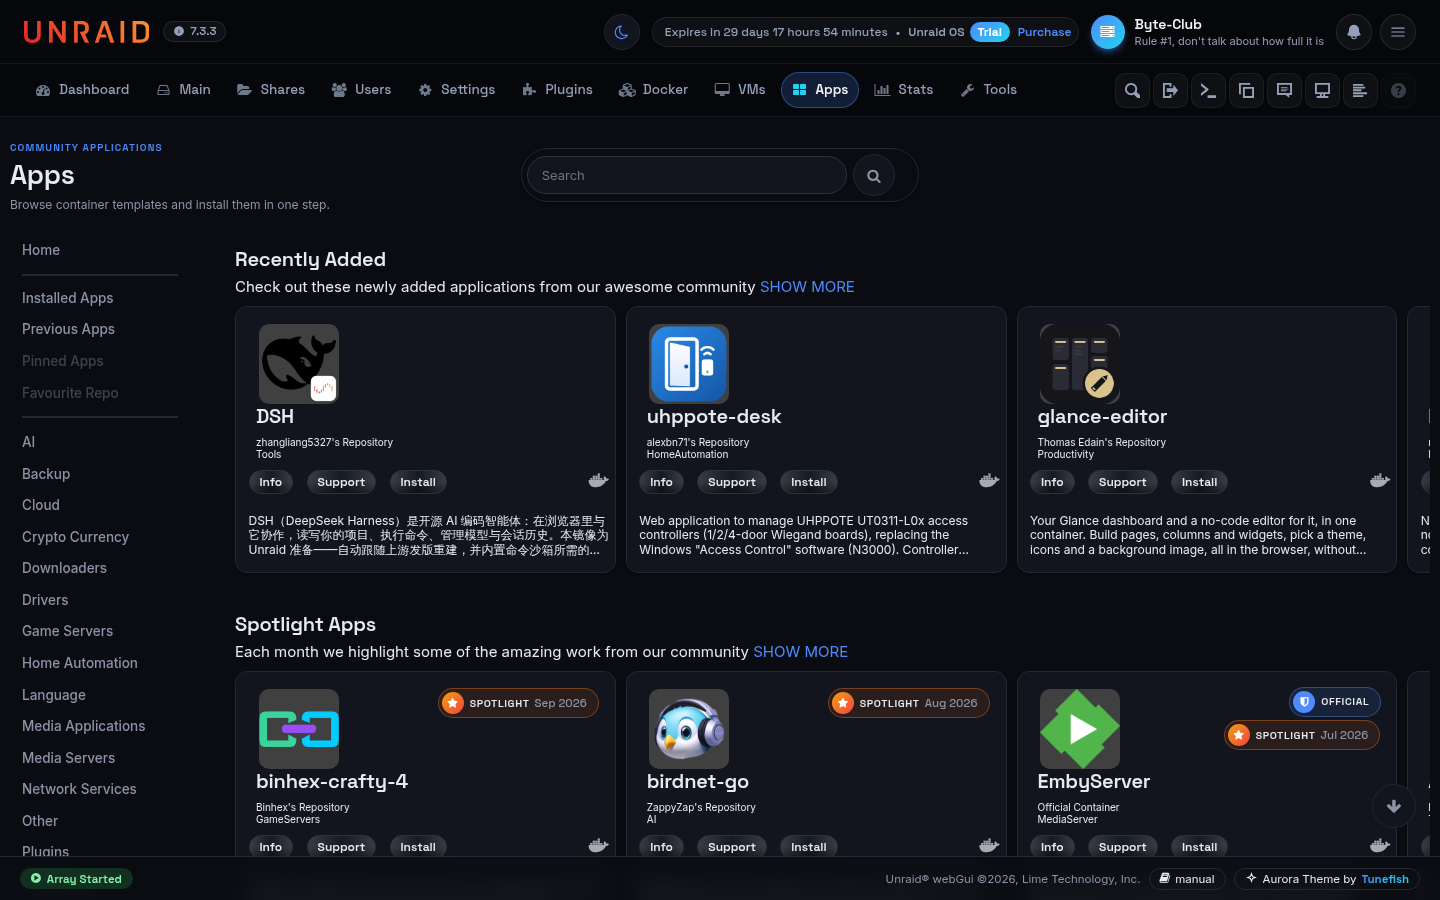
Task: Click the Tunefish theme link
Action: click(1385, 879)
